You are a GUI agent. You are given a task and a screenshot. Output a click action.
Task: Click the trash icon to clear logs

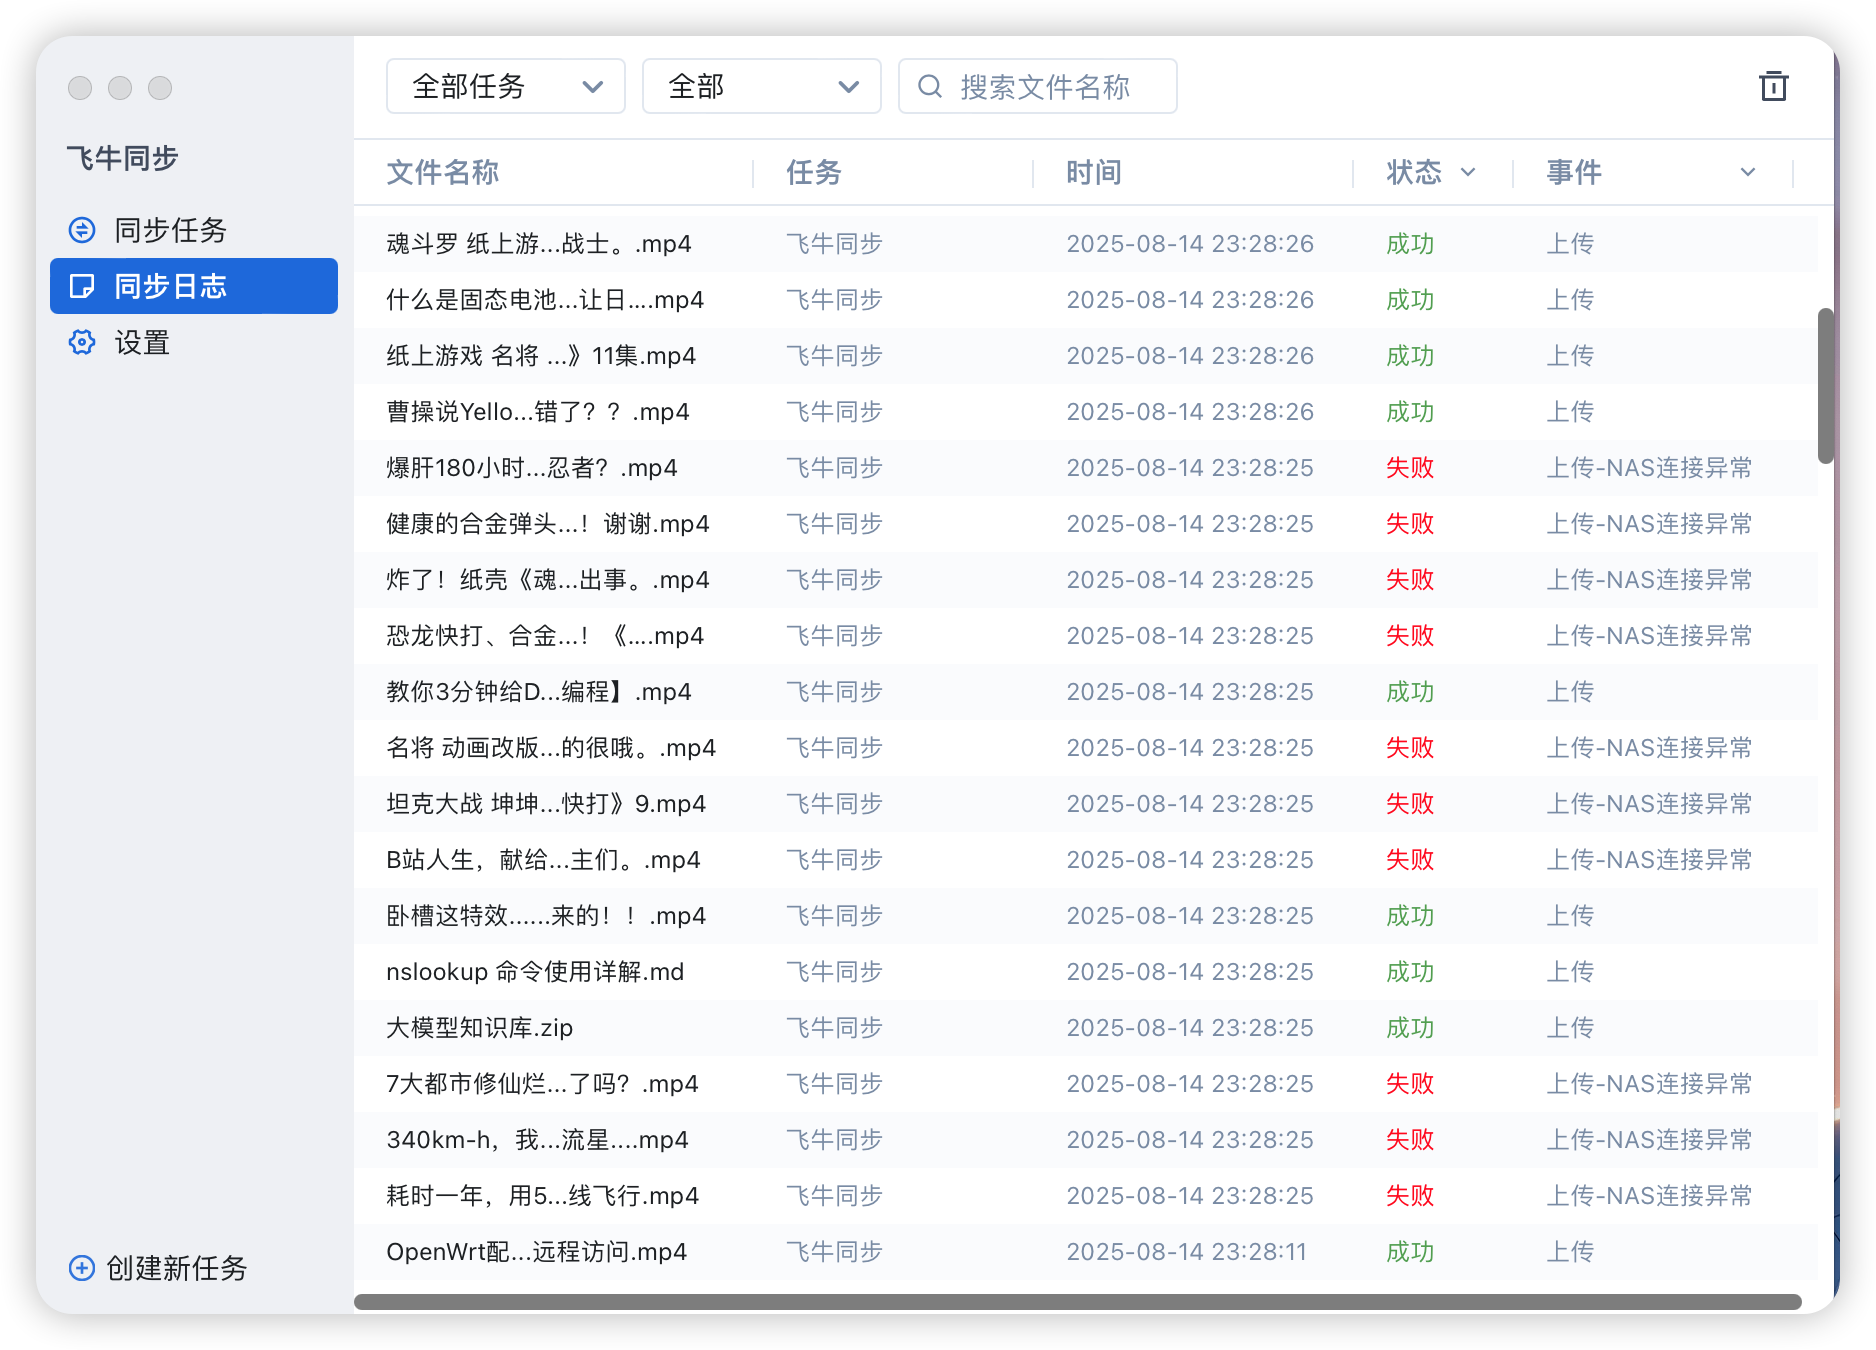click(1773, 86)
